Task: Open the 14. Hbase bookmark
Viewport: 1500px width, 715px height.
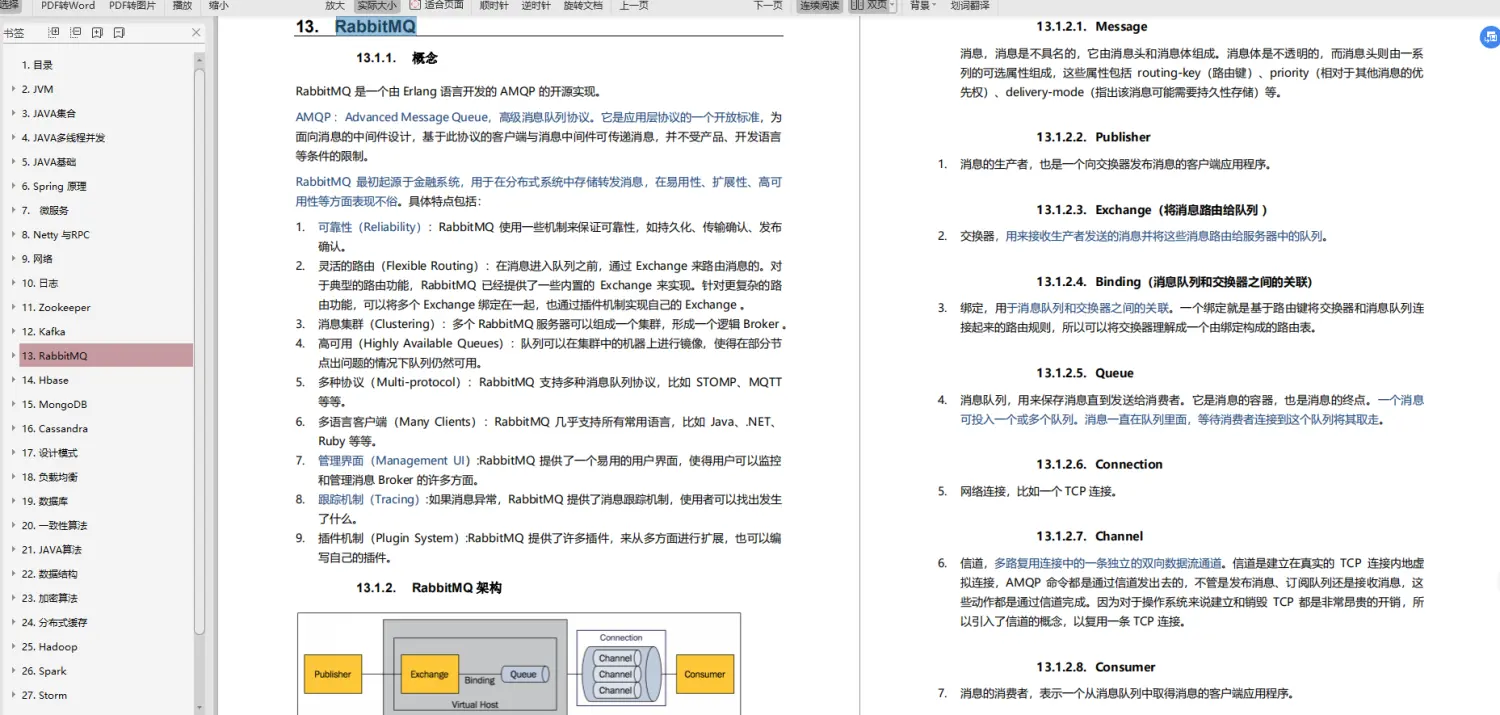Action: [45, 380]
